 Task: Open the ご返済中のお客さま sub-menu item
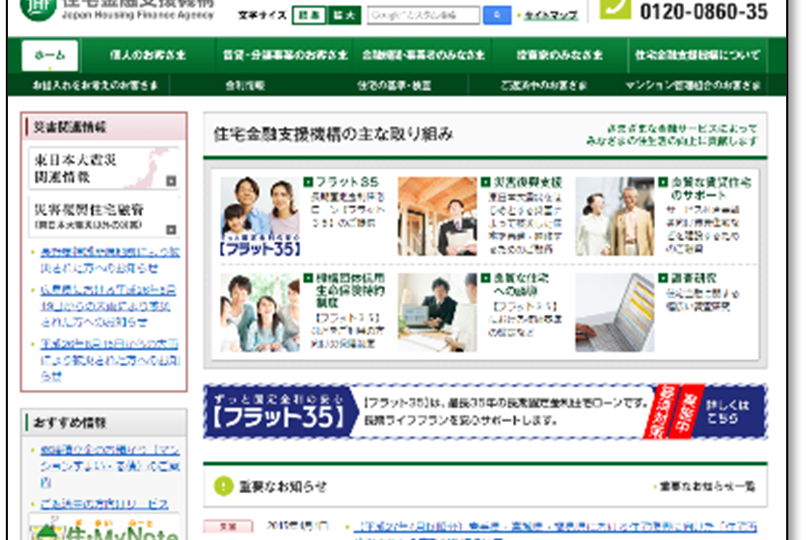543,85
